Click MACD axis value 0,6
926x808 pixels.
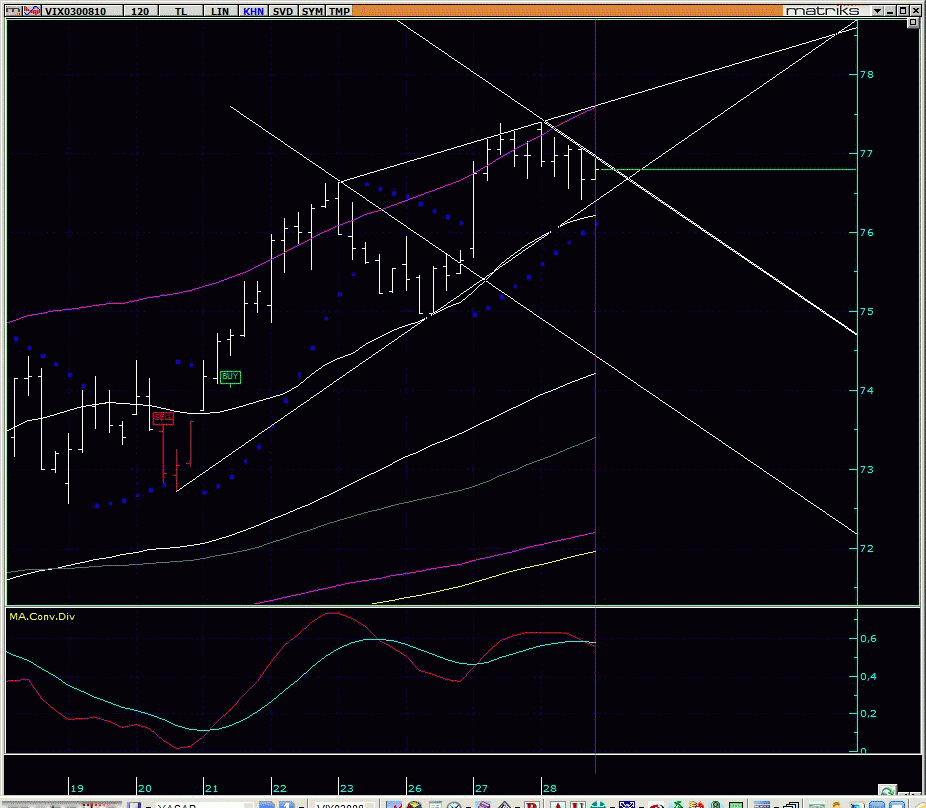[868, 638]
